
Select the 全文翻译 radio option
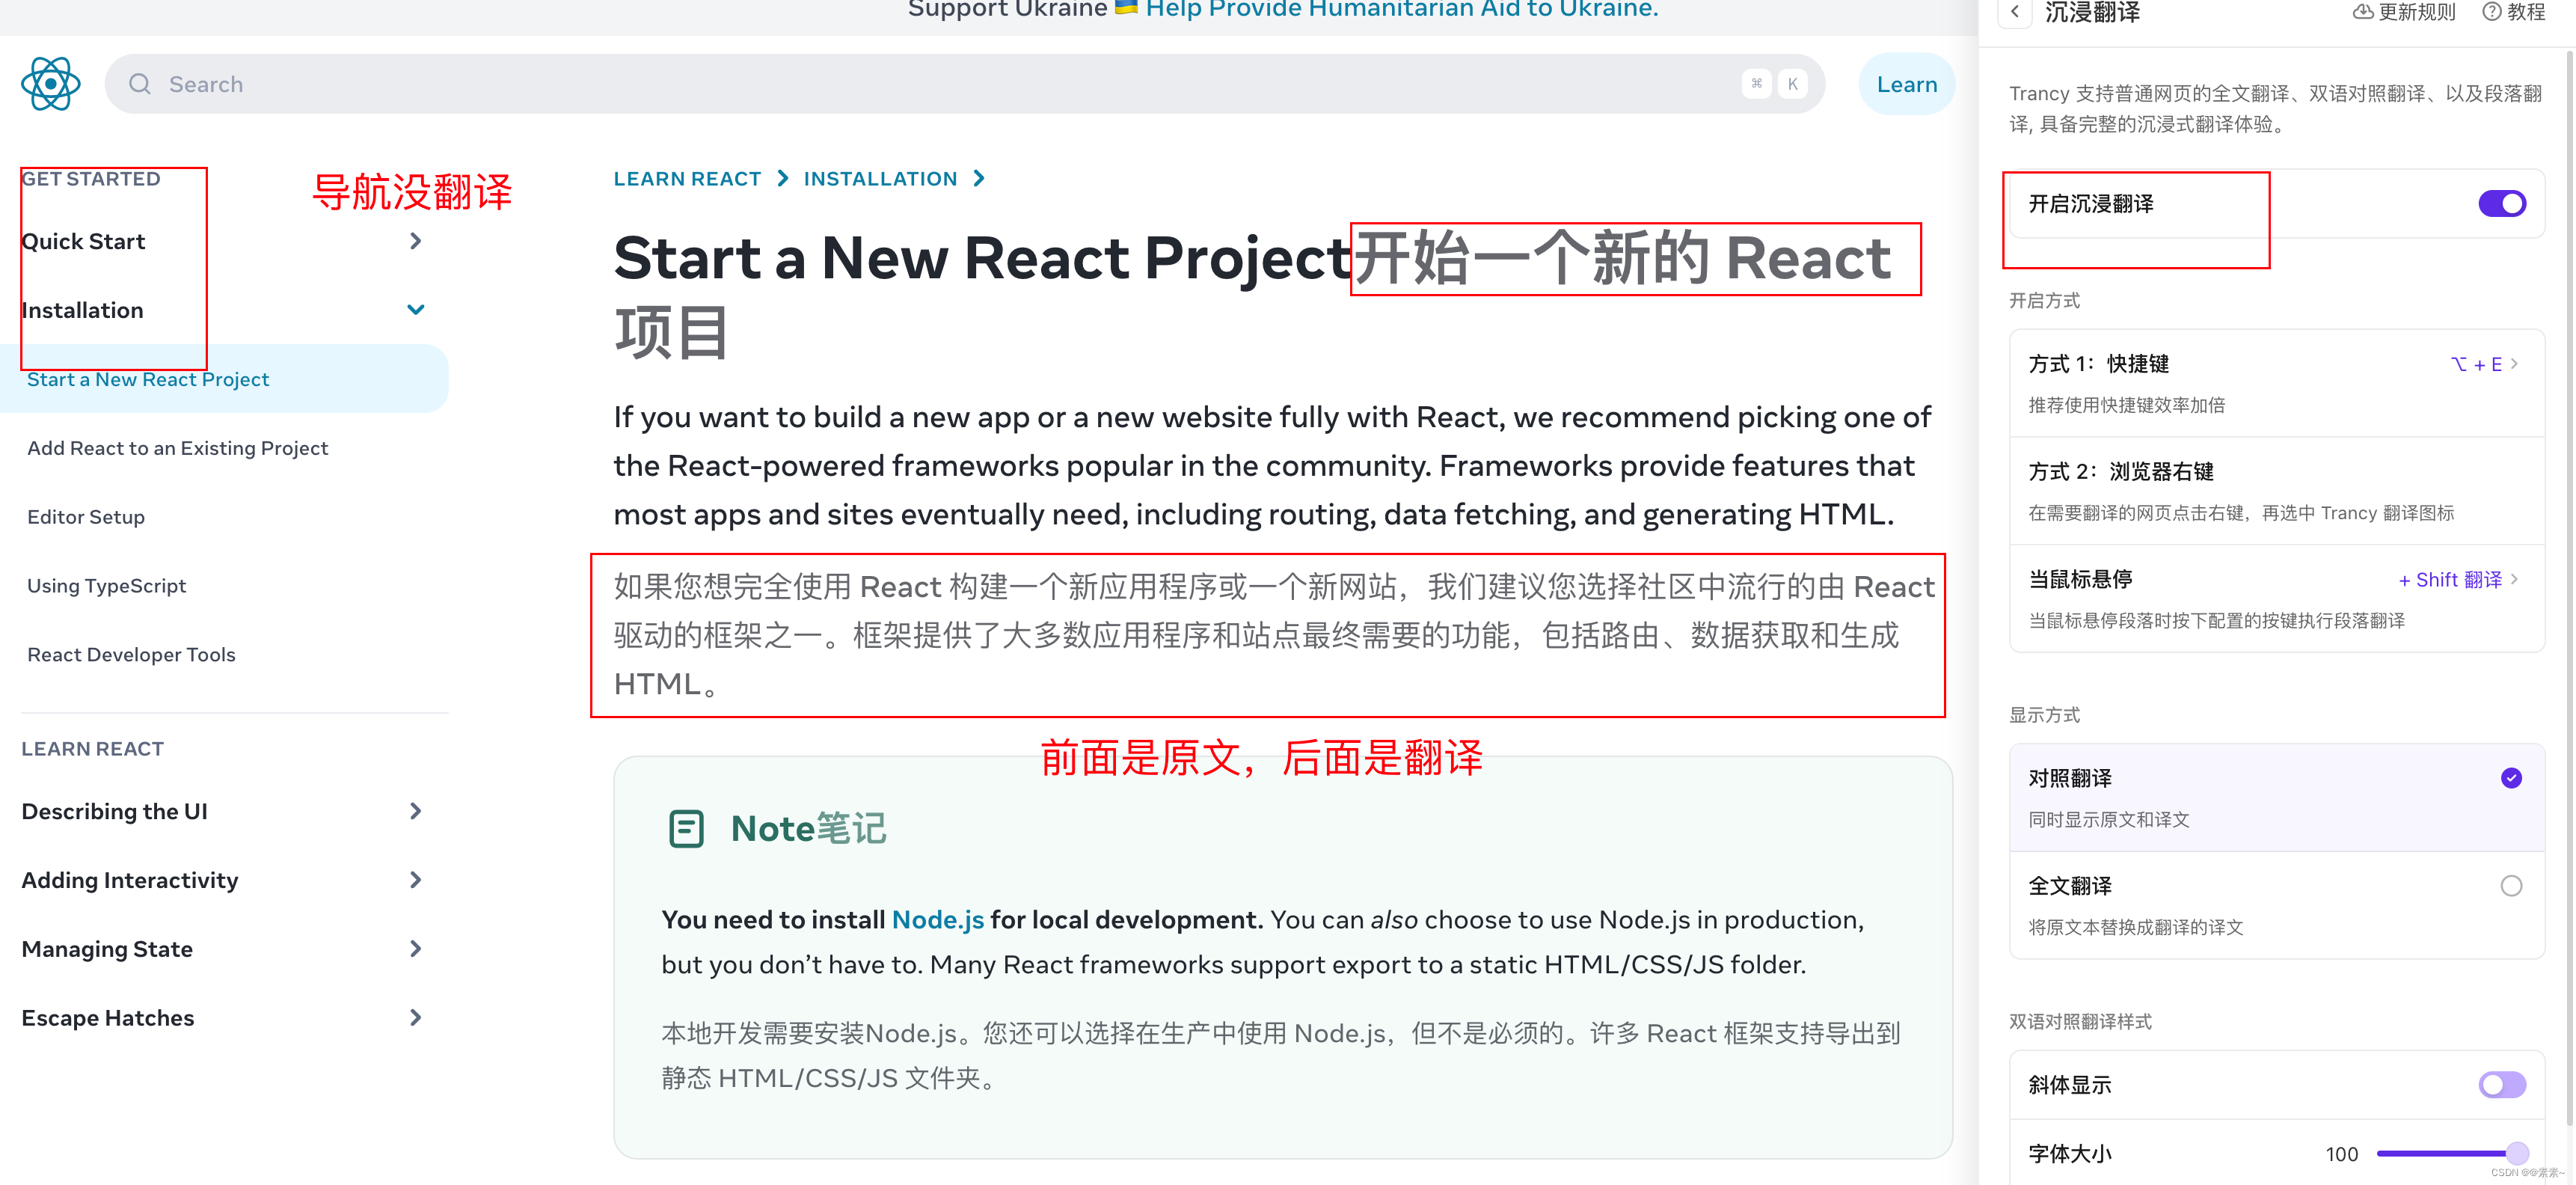pyautogui.click(x=2510, y=886)
